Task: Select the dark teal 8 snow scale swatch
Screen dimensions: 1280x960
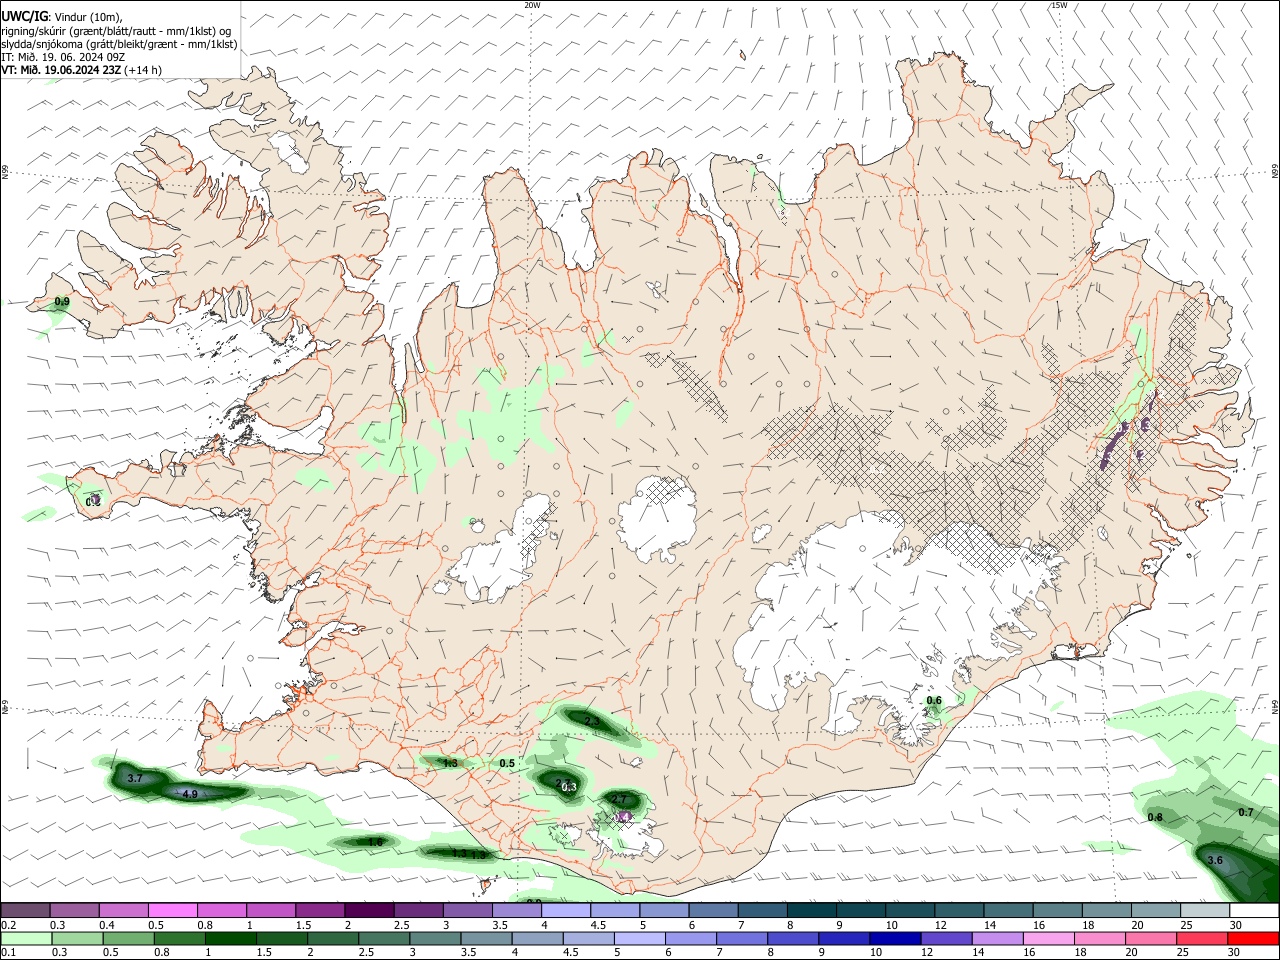Action: [x=810, y=910]
